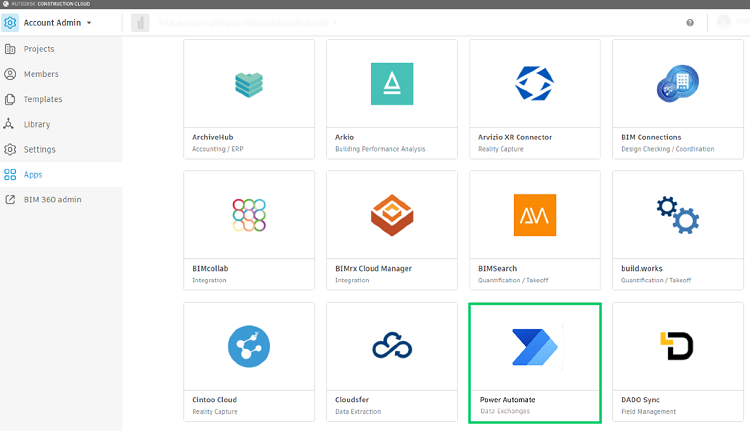Click the Apps grid icon

coord(10,175)
